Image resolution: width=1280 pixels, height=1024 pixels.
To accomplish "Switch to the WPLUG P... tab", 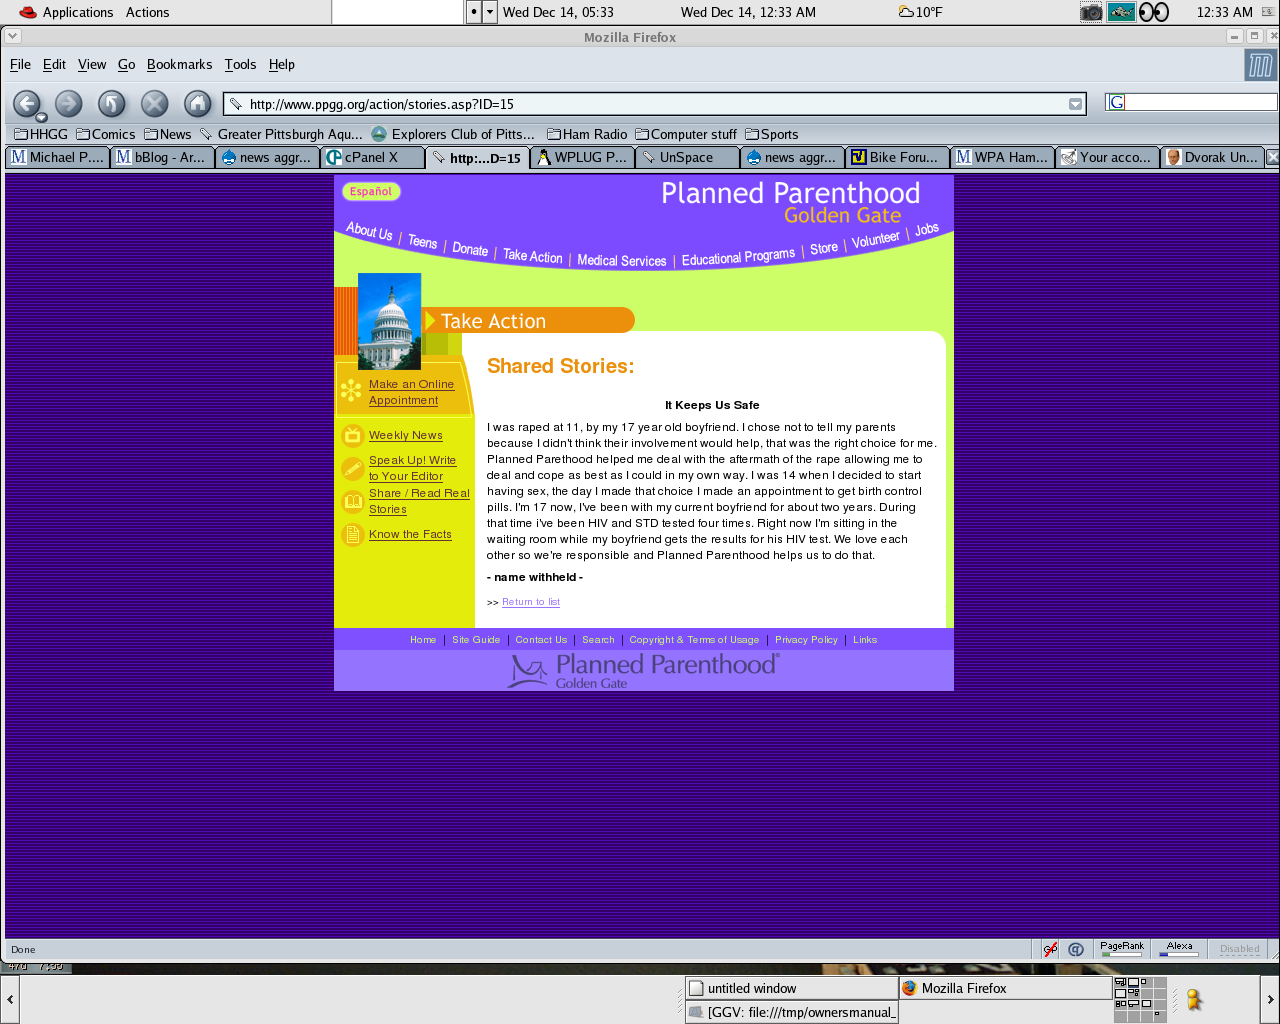I will [x=582, y=157].
